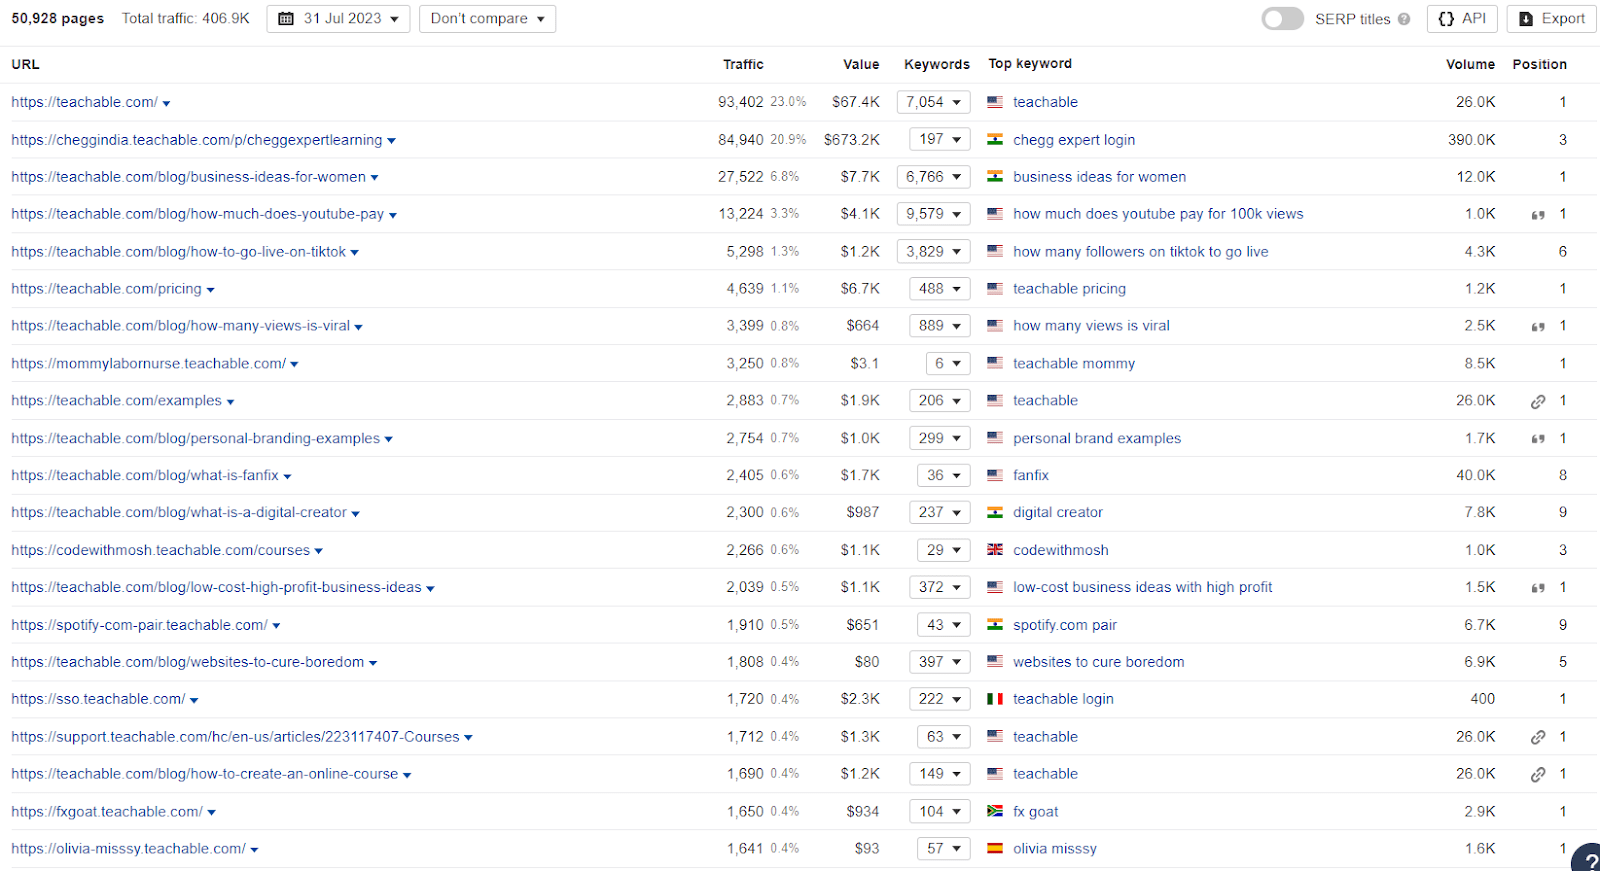Screen dimensions: 1600x871
Task: Click the South Africa flag next to fx goat
Action: [x=995, y=811]
